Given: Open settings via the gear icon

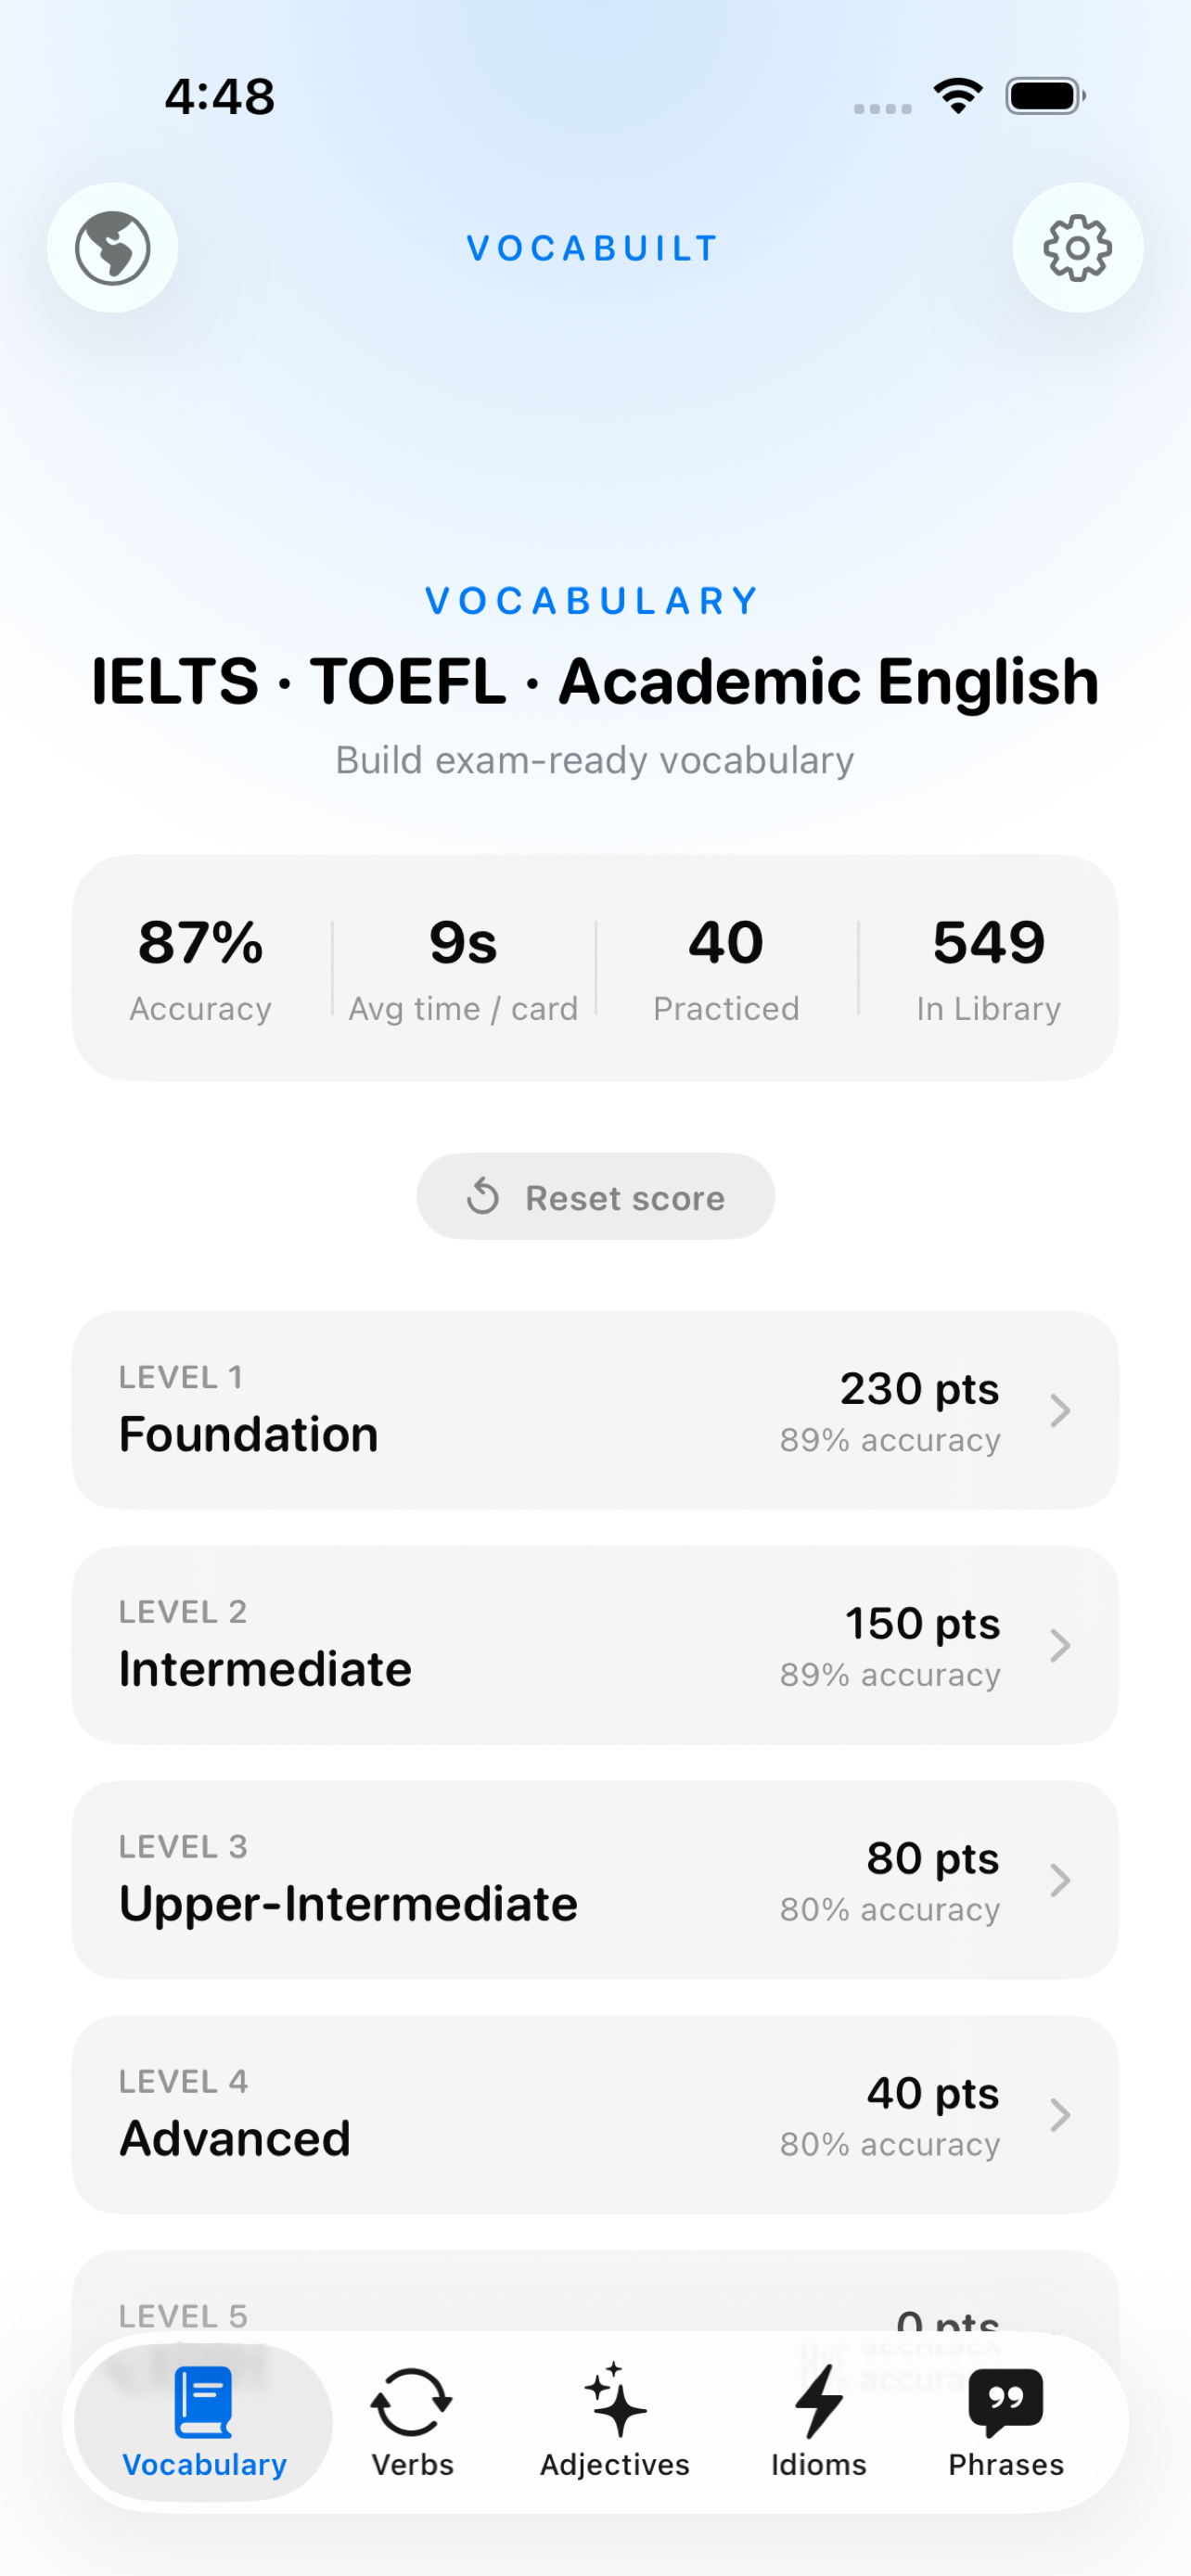Looking at the screenshot, I should (1077, 247).
